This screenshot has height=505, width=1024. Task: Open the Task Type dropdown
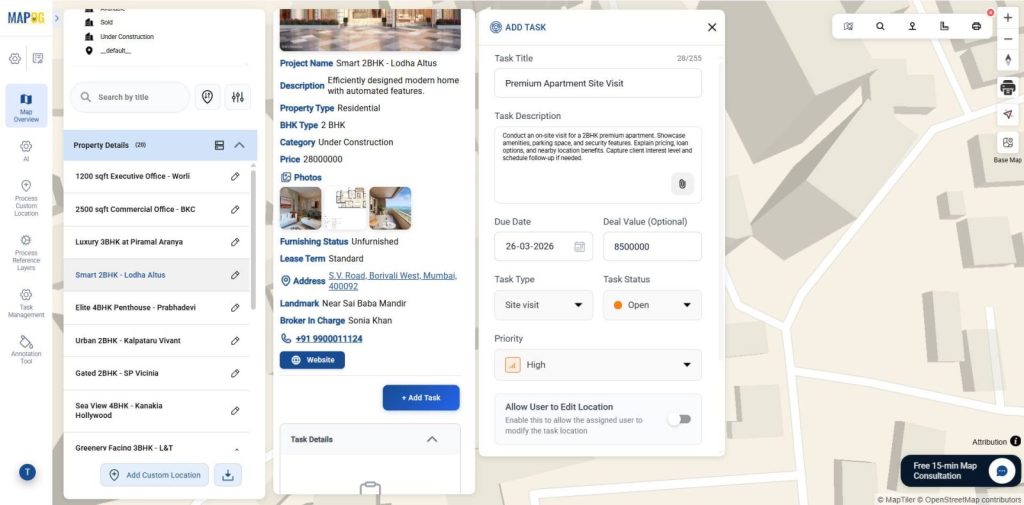(x=543, y=305)
